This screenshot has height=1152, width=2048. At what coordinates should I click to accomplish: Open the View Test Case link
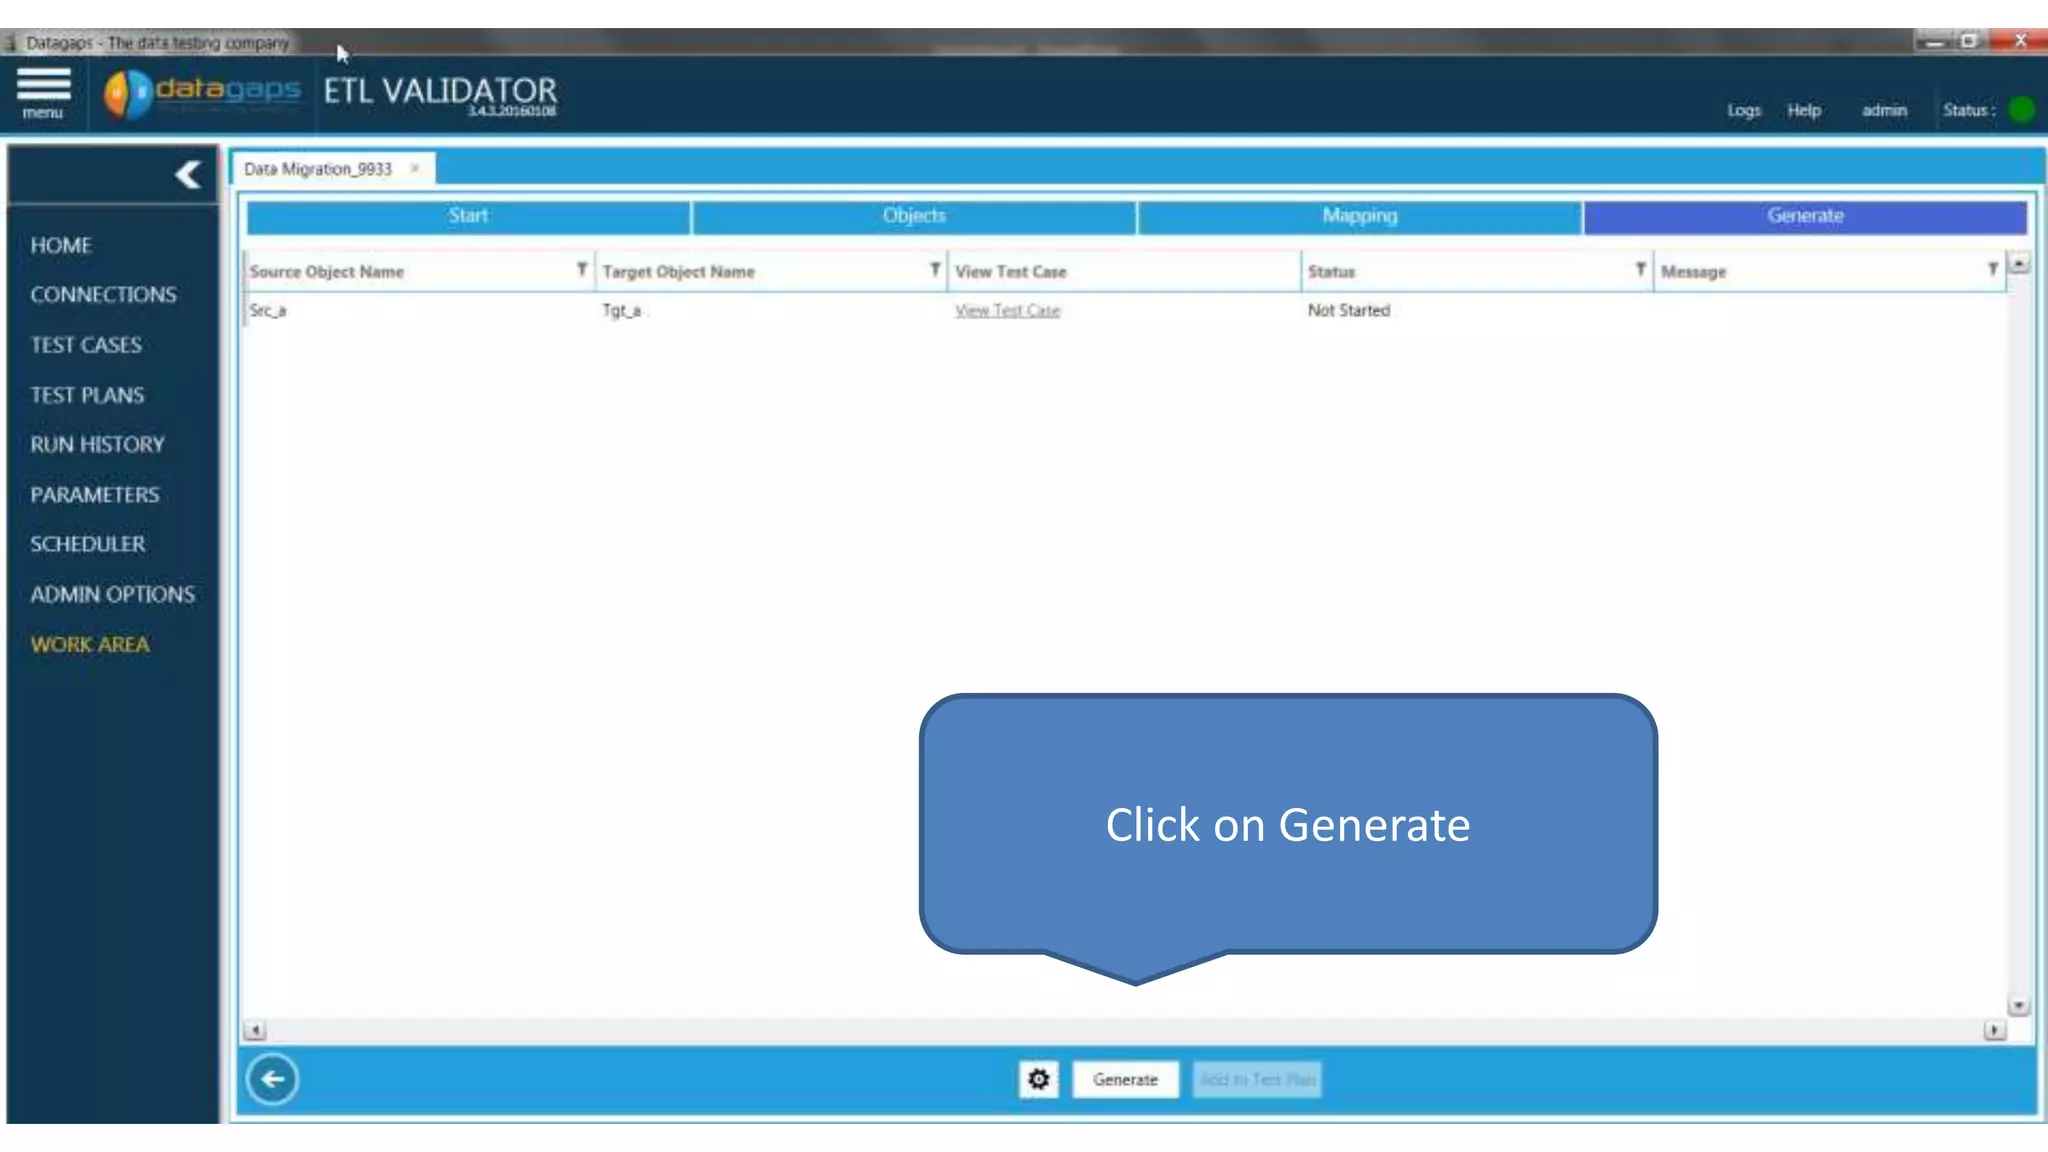[x=1007, y=311]
